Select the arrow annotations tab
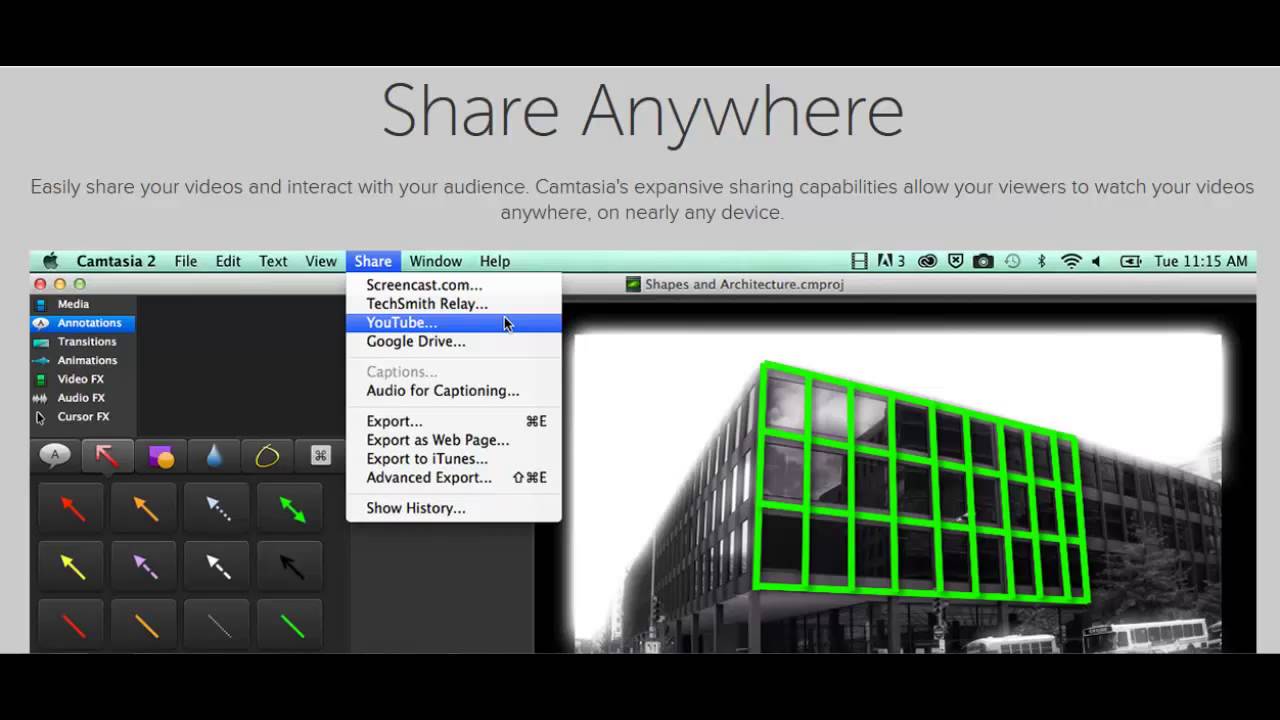The height and width of the screenshot is (720, 1280). pyautogui.click(x=107, y=456)
